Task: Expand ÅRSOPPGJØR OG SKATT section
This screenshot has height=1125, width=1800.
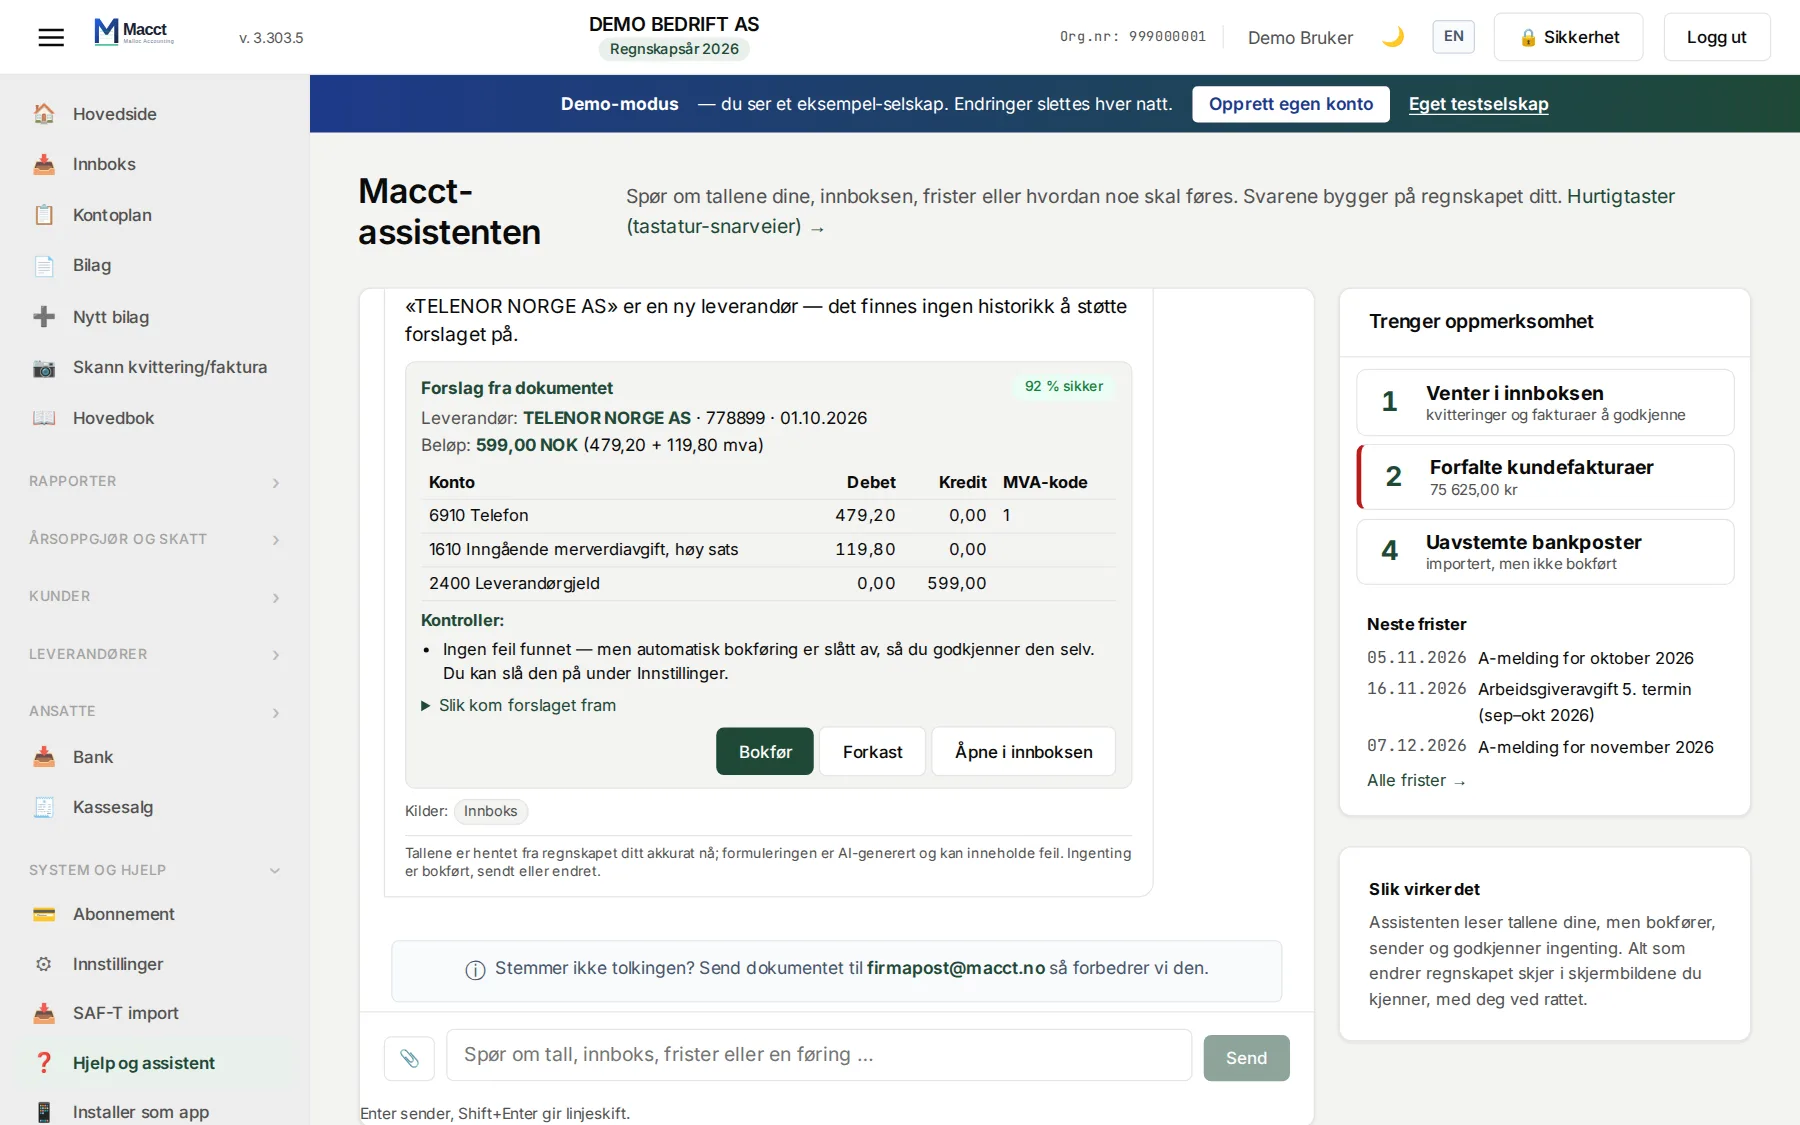Action: pos(155,539)
